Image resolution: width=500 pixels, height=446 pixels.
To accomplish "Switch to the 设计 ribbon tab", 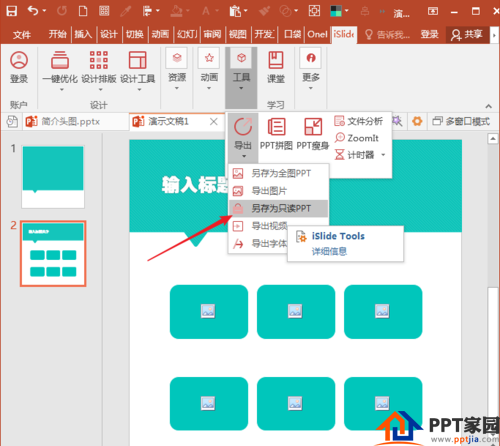I will coord(109,34).
